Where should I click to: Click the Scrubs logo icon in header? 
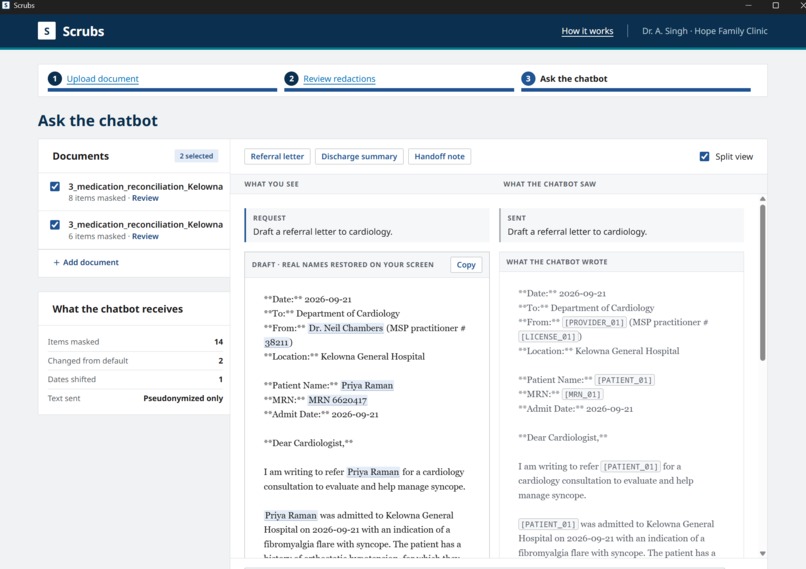pyautogui.click(x=47, y=31)
